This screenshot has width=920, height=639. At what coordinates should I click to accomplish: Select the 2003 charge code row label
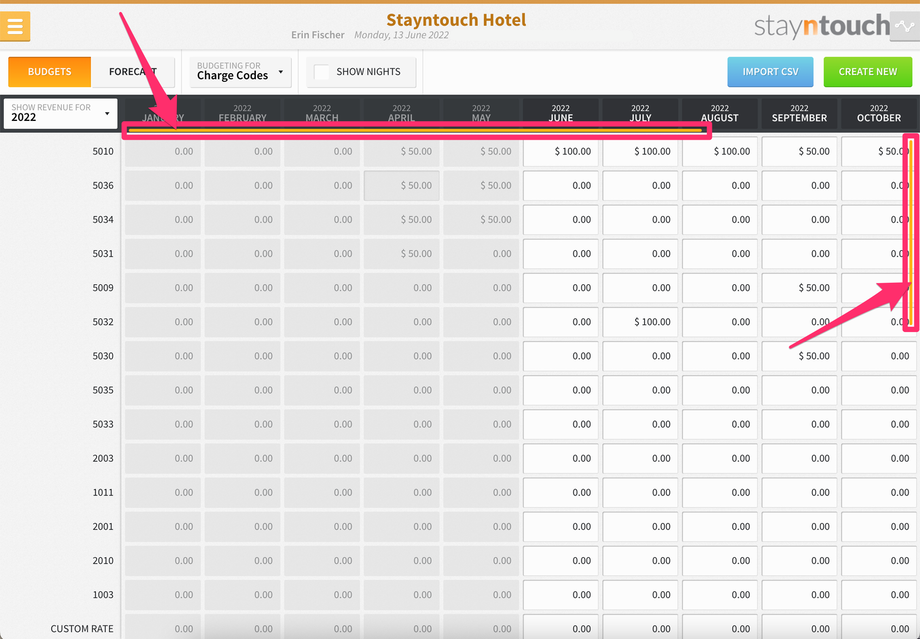click(x=103, y=458)
